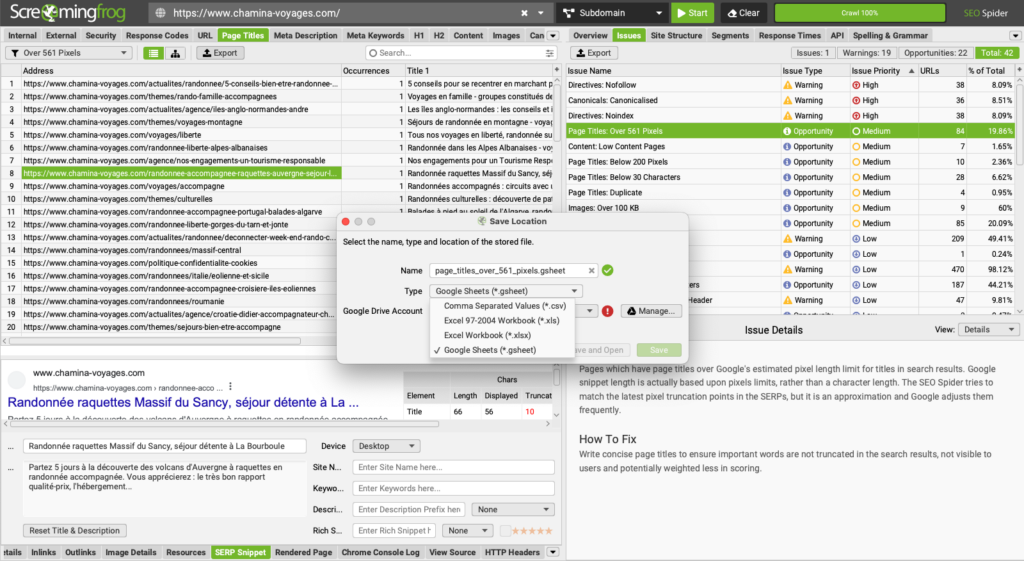Image resolution: width=1024 pixels, height=561 pixels.
Task: Click the Warnings: 19 counter
Action: [x=866, y=53]
